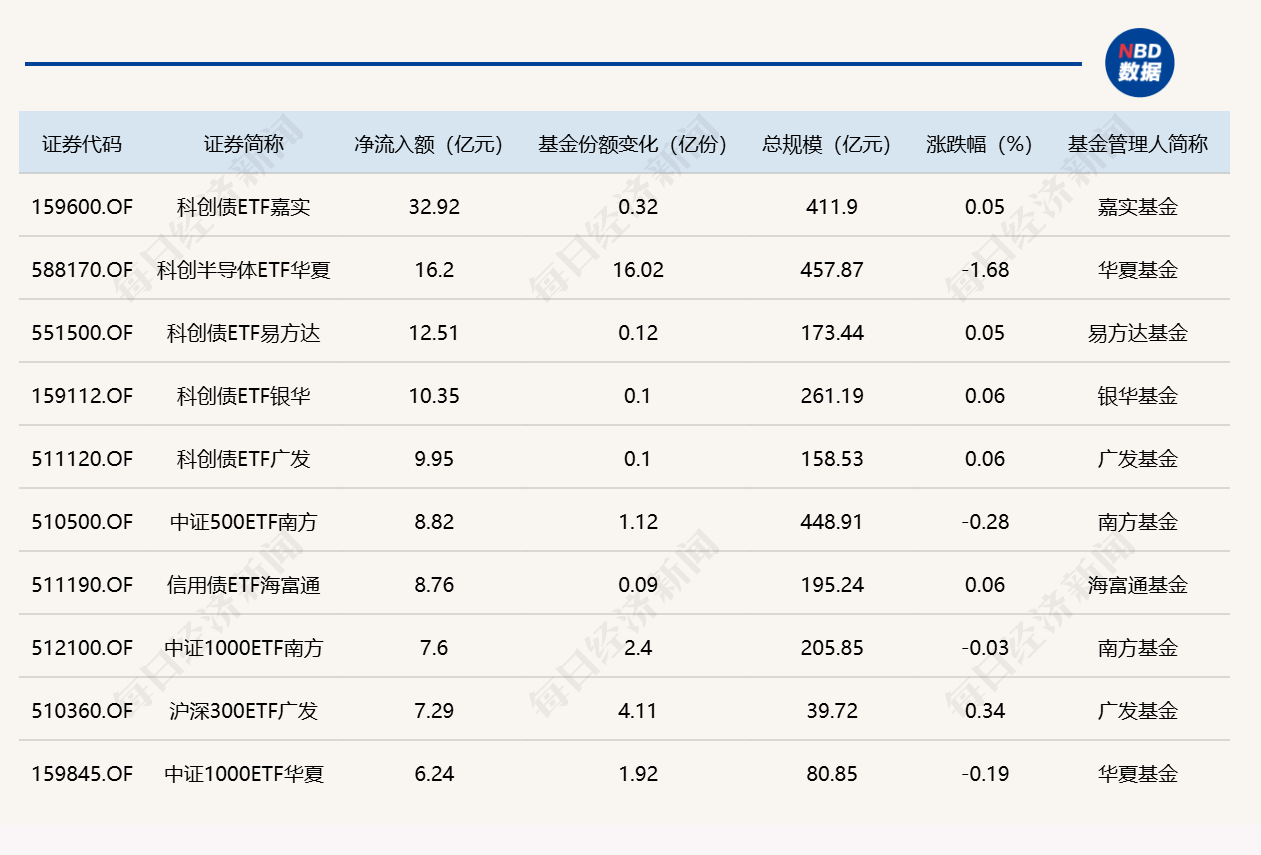Select net inflow value 9.95
Viewport: 1261px width, 855px height.
coord(434,459)
